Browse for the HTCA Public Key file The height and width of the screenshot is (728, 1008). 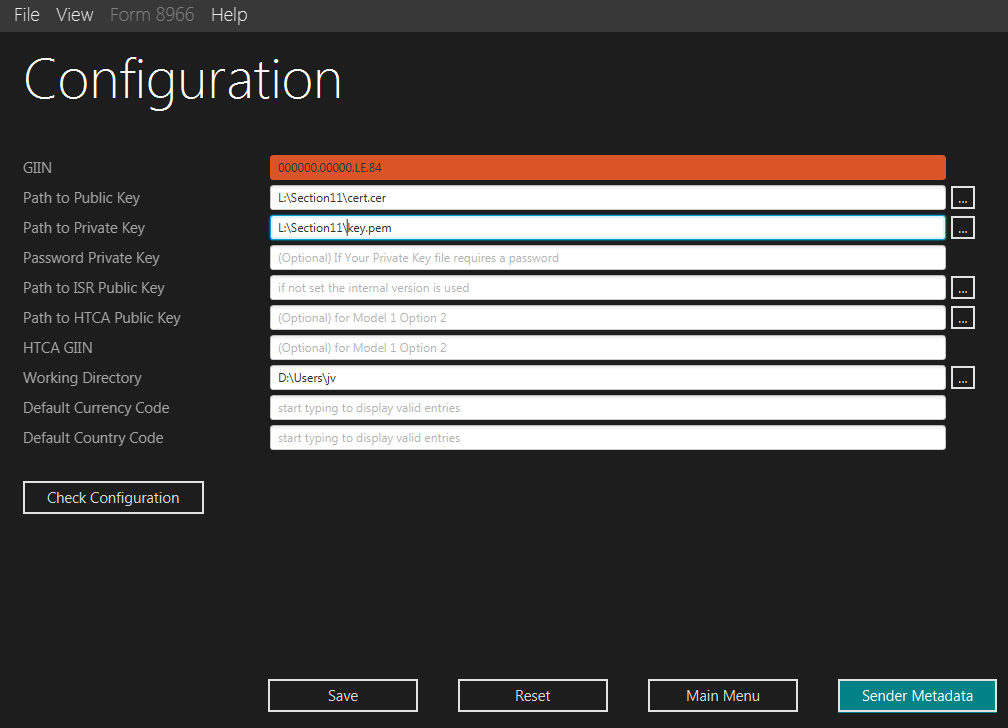click(962, 318)
